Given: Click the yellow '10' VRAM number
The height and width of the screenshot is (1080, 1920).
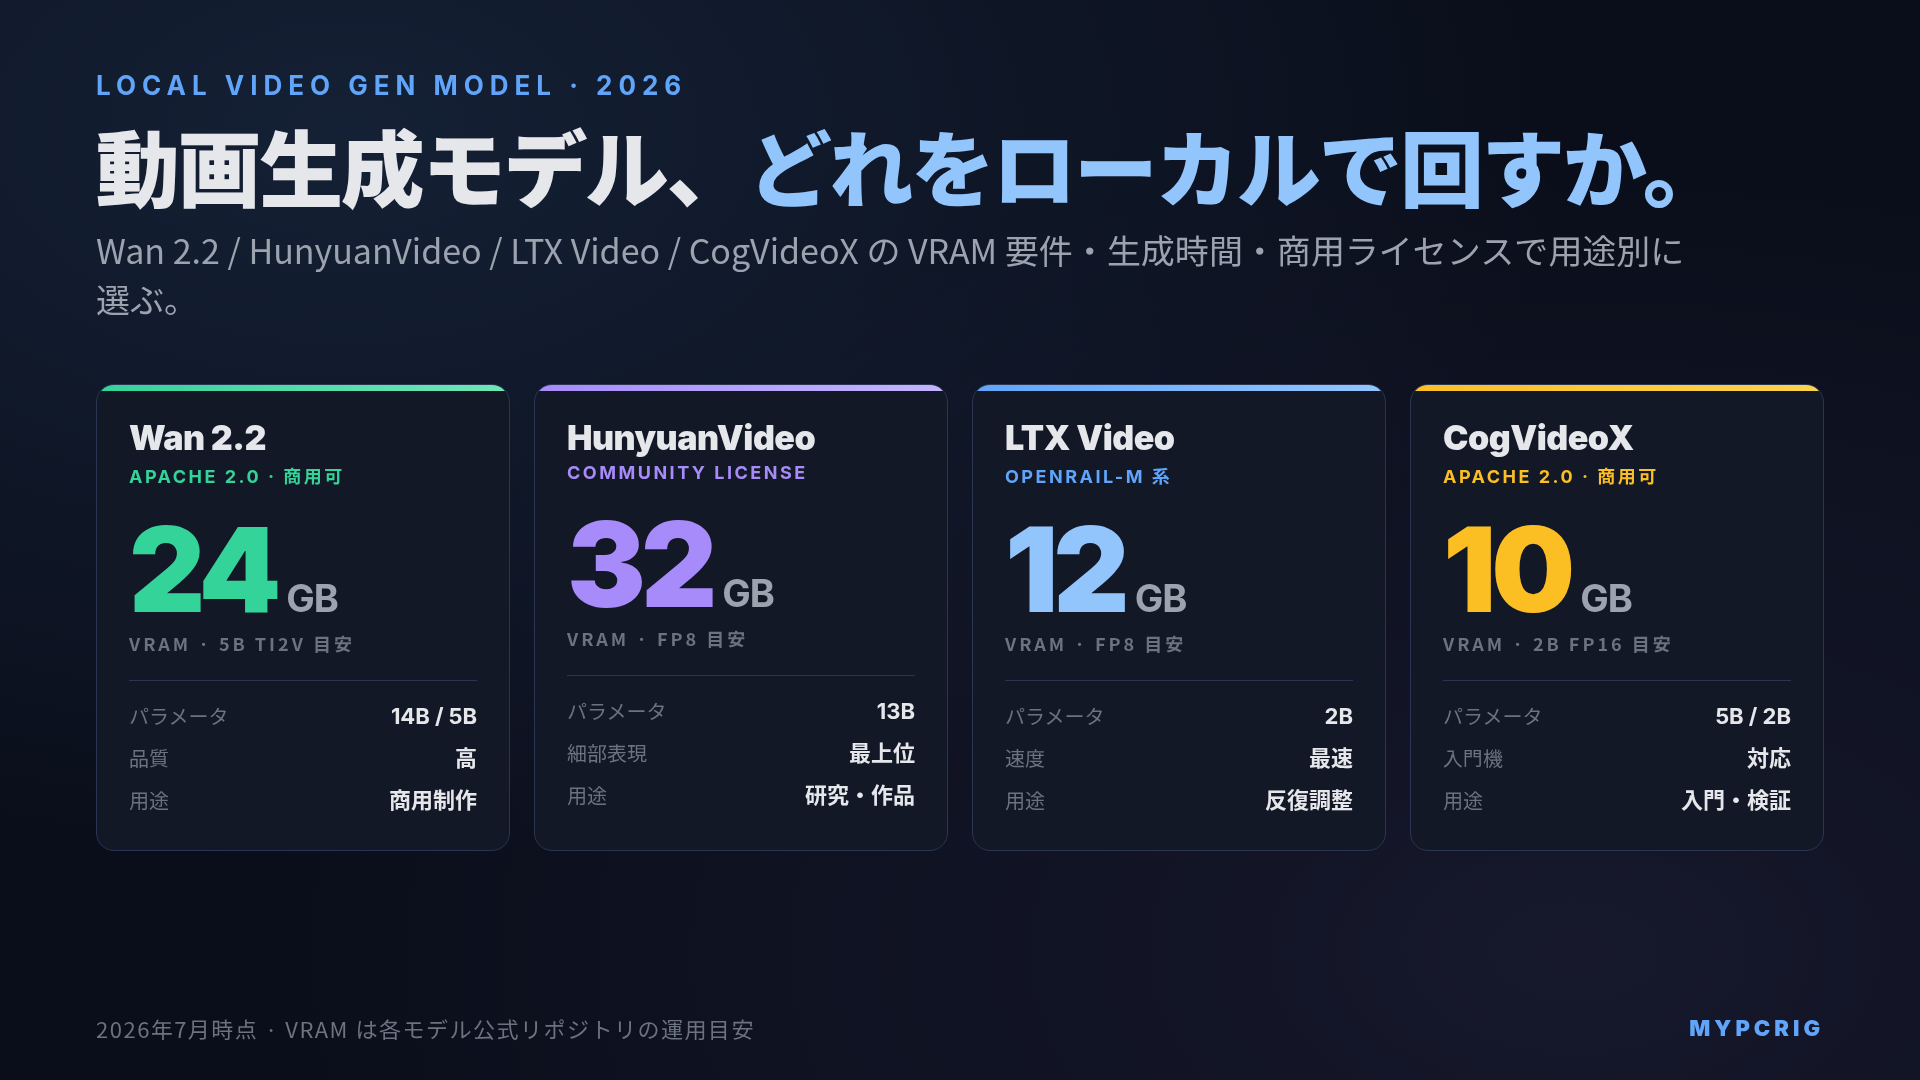Looking at the screenshot, I should [1509, 569].
